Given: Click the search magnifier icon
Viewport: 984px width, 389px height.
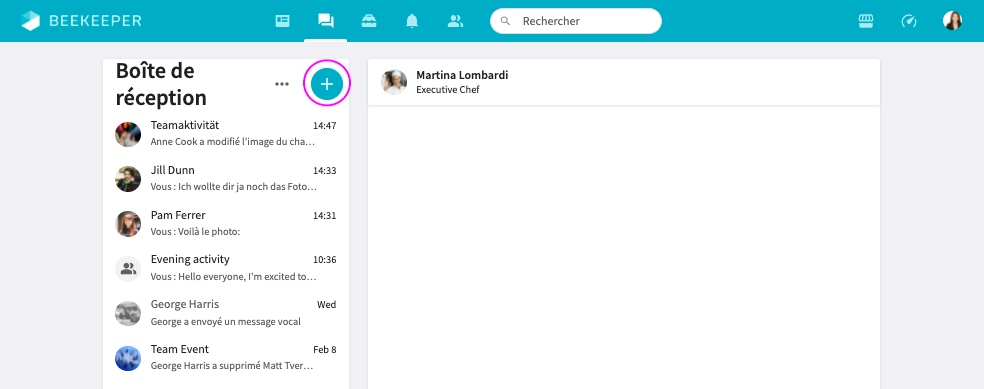Looking at the screenshot, I should tap(505, 21).
